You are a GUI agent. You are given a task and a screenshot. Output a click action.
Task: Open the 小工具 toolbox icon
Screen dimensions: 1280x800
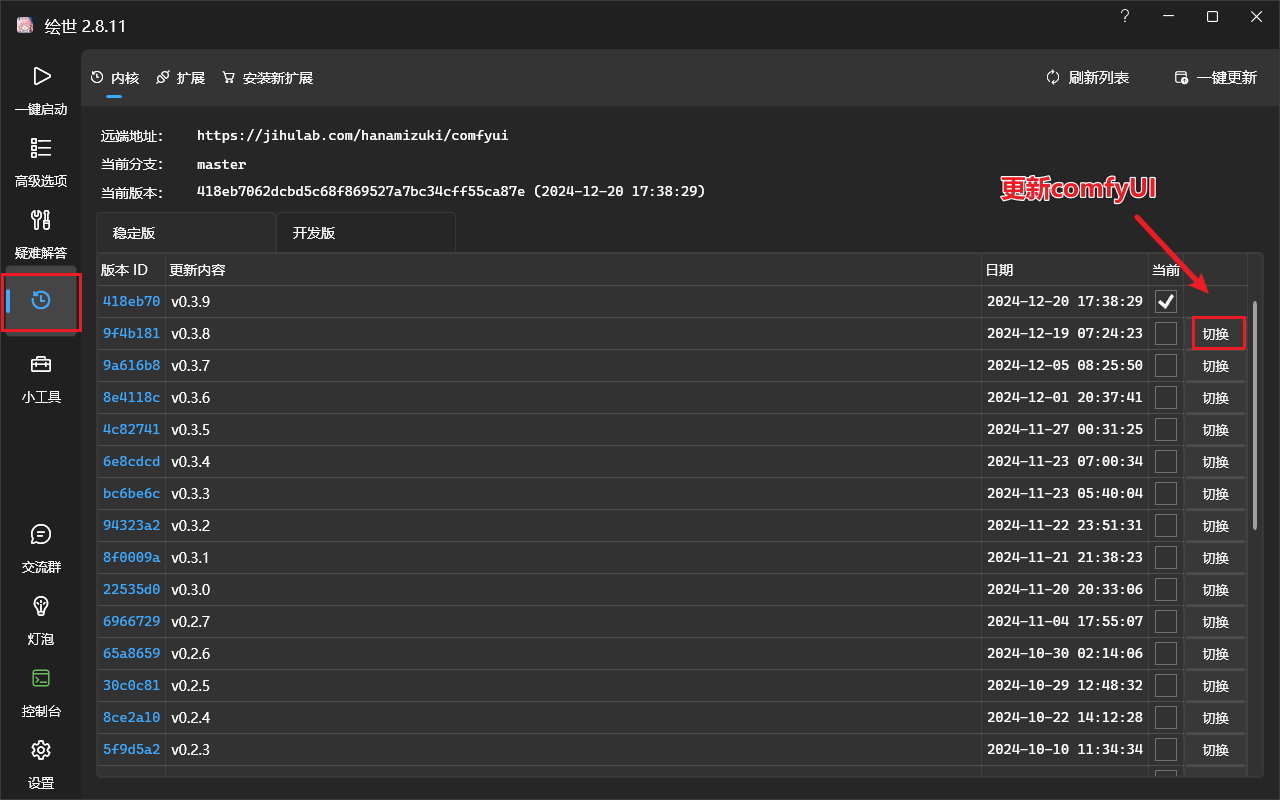(x=41, y=366)
